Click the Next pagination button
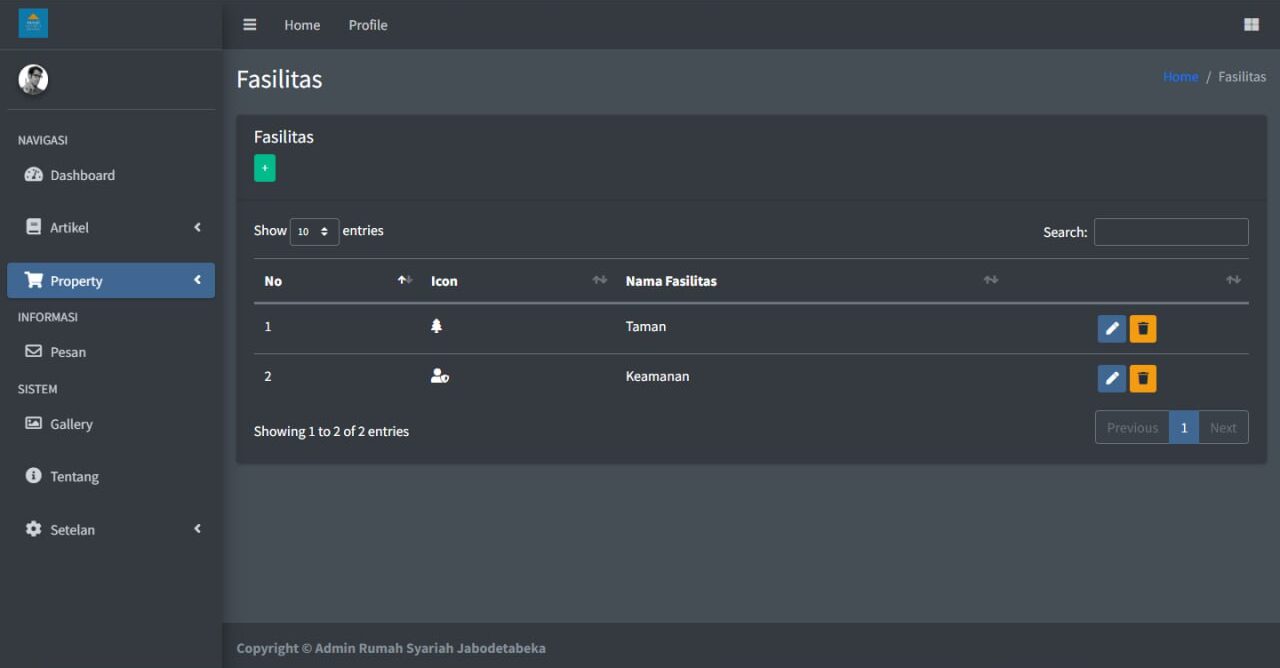 click(x=1223, y=428)
